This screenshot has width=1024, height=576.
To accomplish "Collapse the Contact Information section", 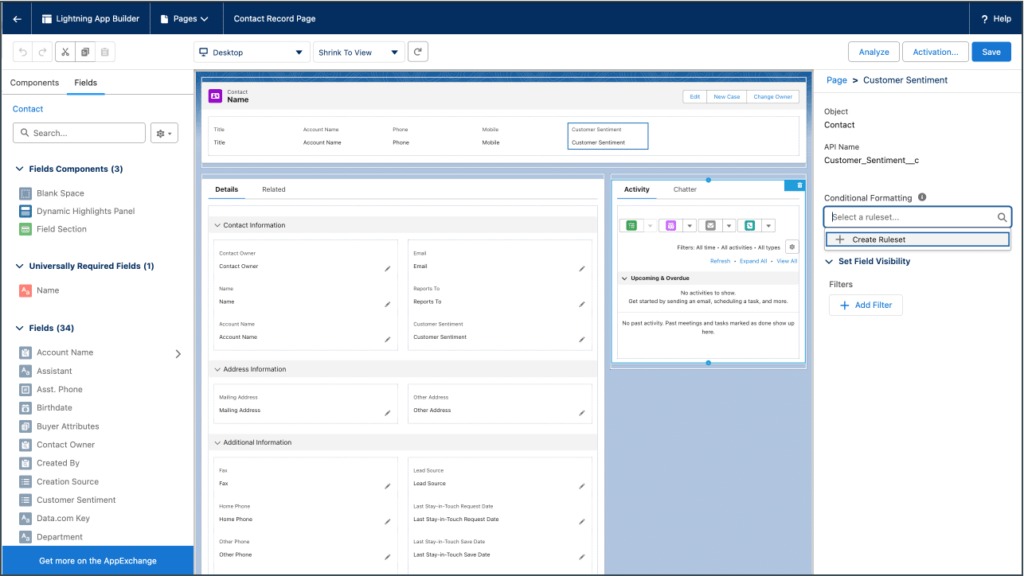I will click(x=217, y=225).
